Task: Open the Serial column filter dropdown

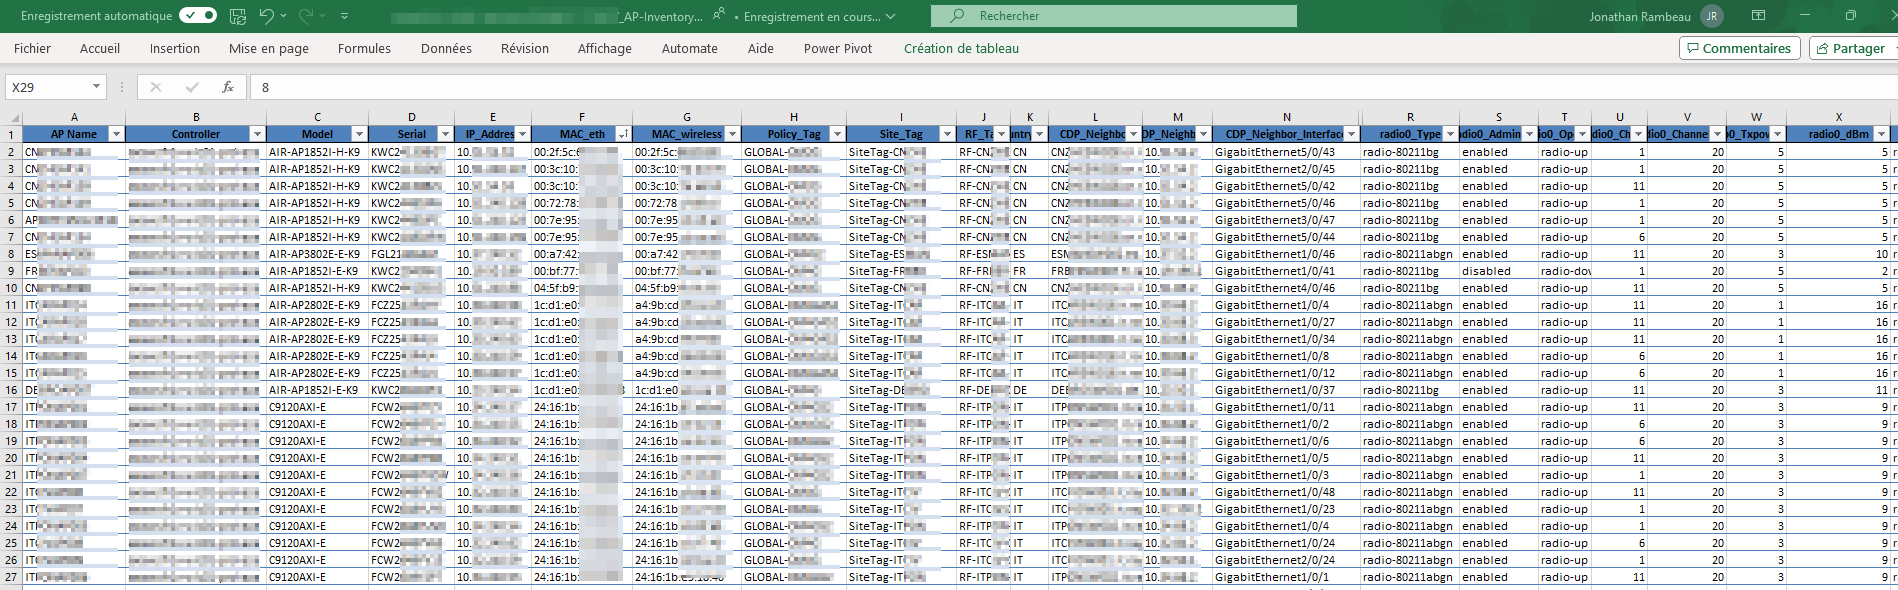Action: point(445,134)
